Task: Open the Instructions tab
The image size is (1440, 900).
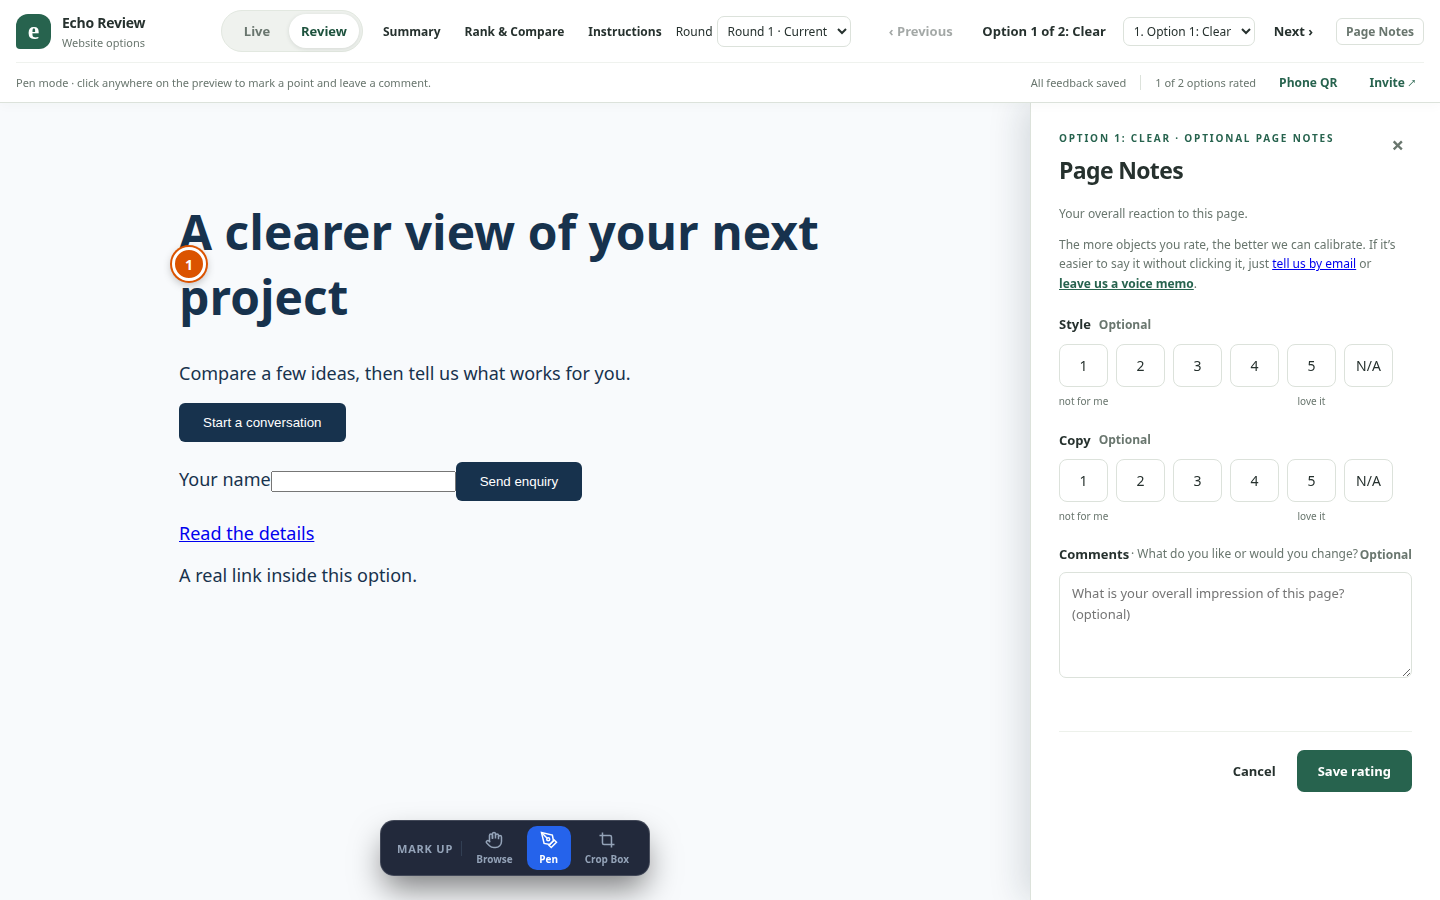Action: click(x=624, y=32)
